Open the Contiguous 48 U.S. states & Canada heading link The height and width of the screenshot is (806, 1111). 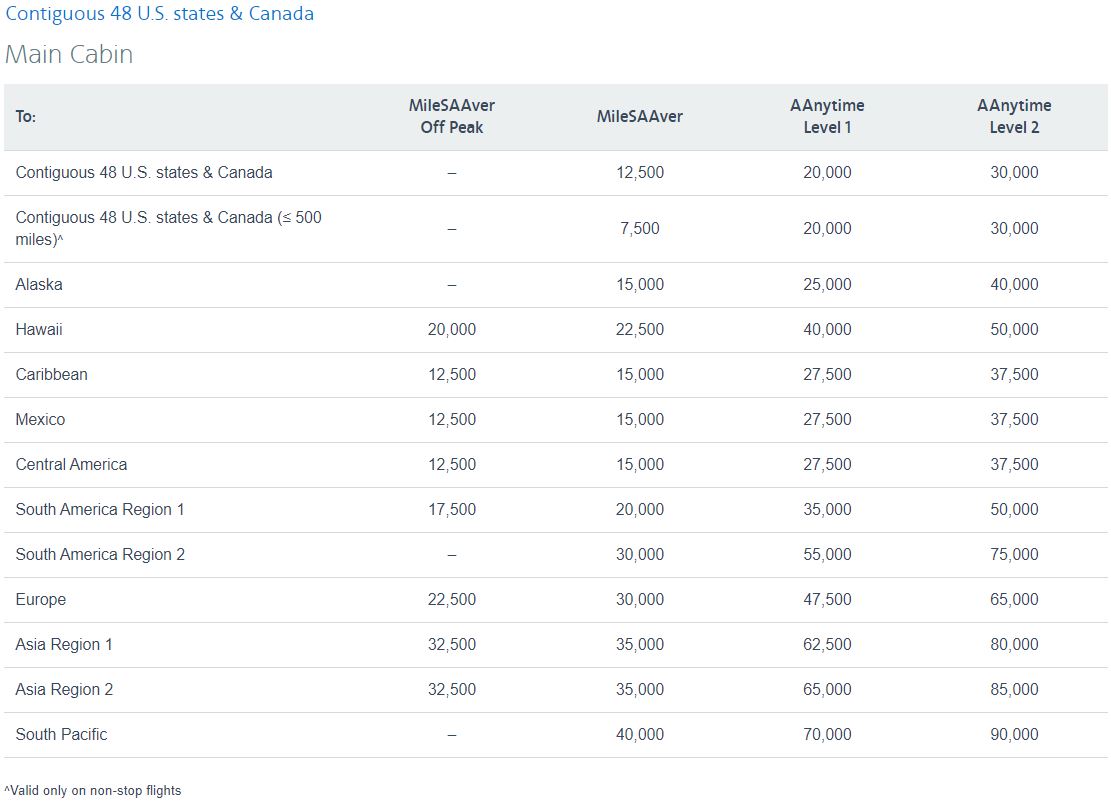159,13
